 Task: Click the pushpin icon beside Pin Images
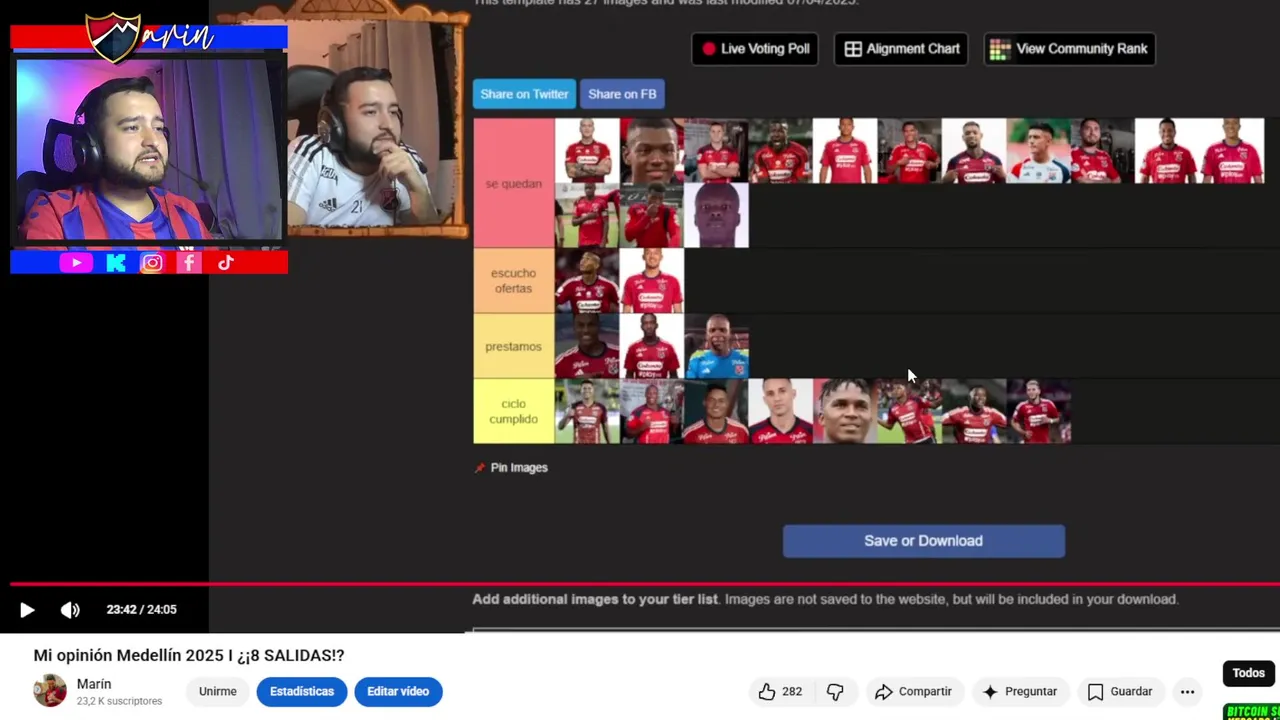[x=480, y=468]
